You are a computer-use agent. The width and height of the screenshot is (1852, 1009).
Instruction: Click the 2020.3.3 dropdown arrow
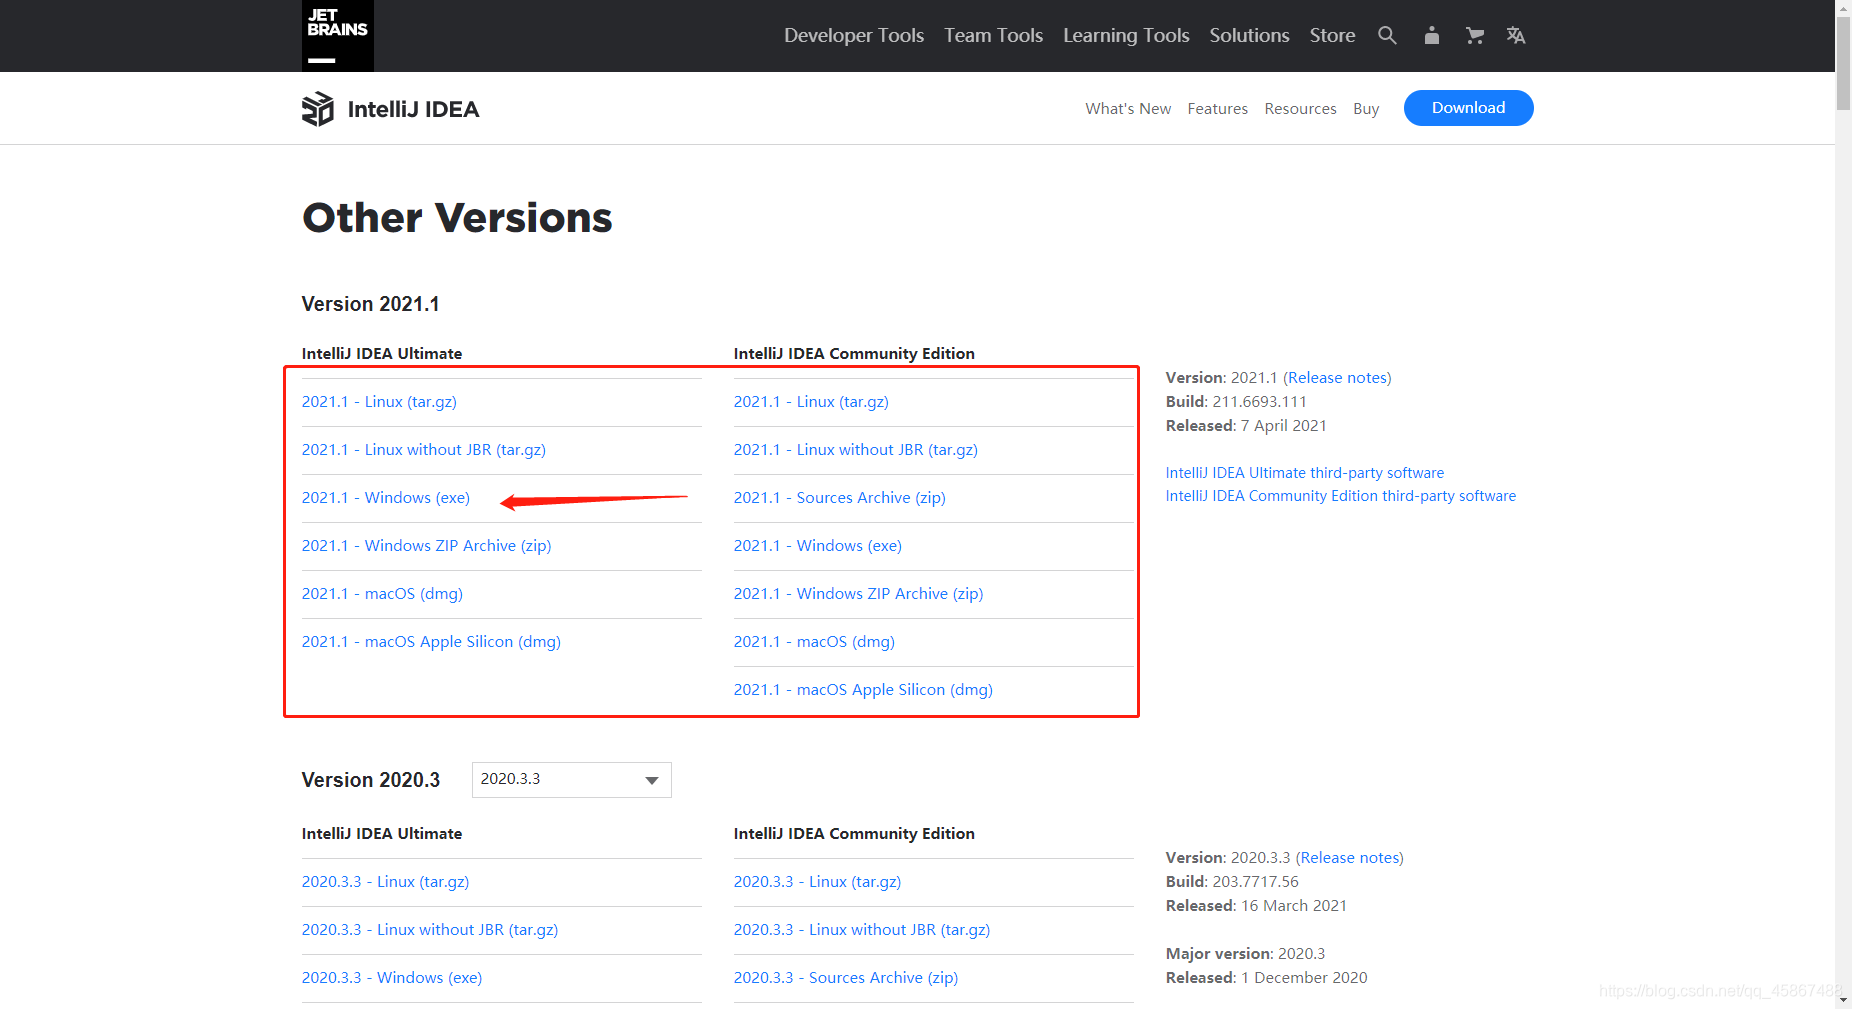[652, 781]
